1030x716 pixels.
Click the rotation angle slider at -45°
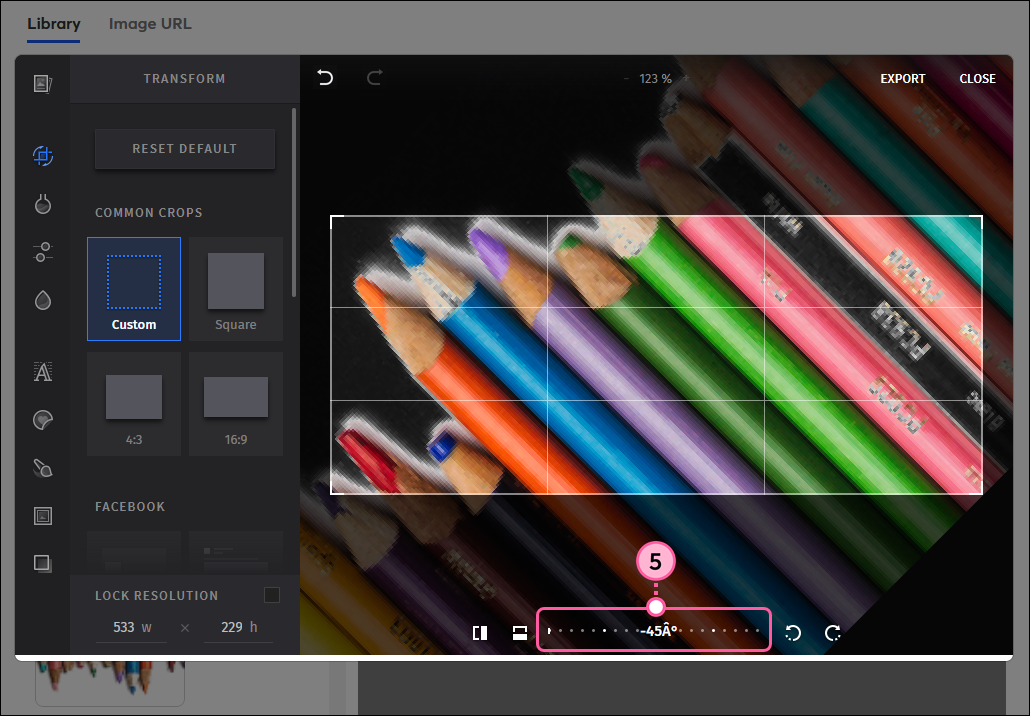click(x=654, y=631)
